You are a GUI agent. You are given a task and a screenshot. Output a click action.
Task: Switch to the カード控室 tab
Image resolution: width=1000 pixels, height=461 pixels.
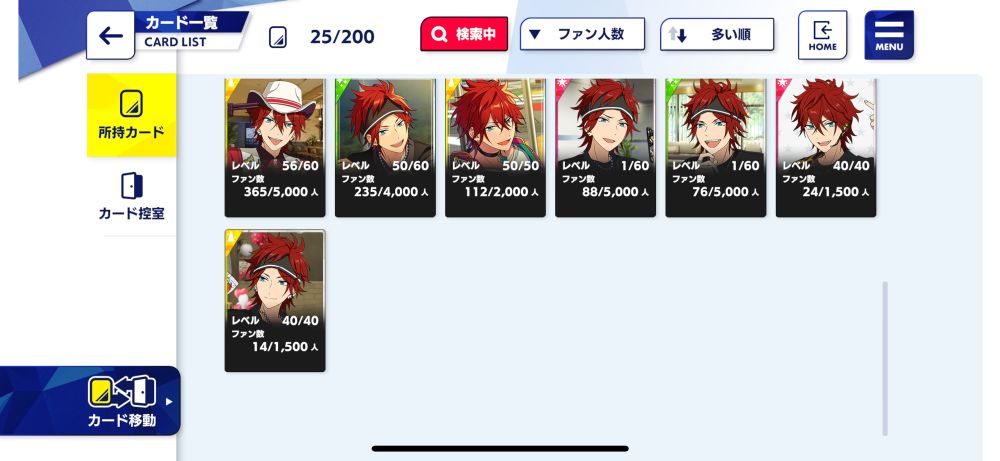[131, 196]
